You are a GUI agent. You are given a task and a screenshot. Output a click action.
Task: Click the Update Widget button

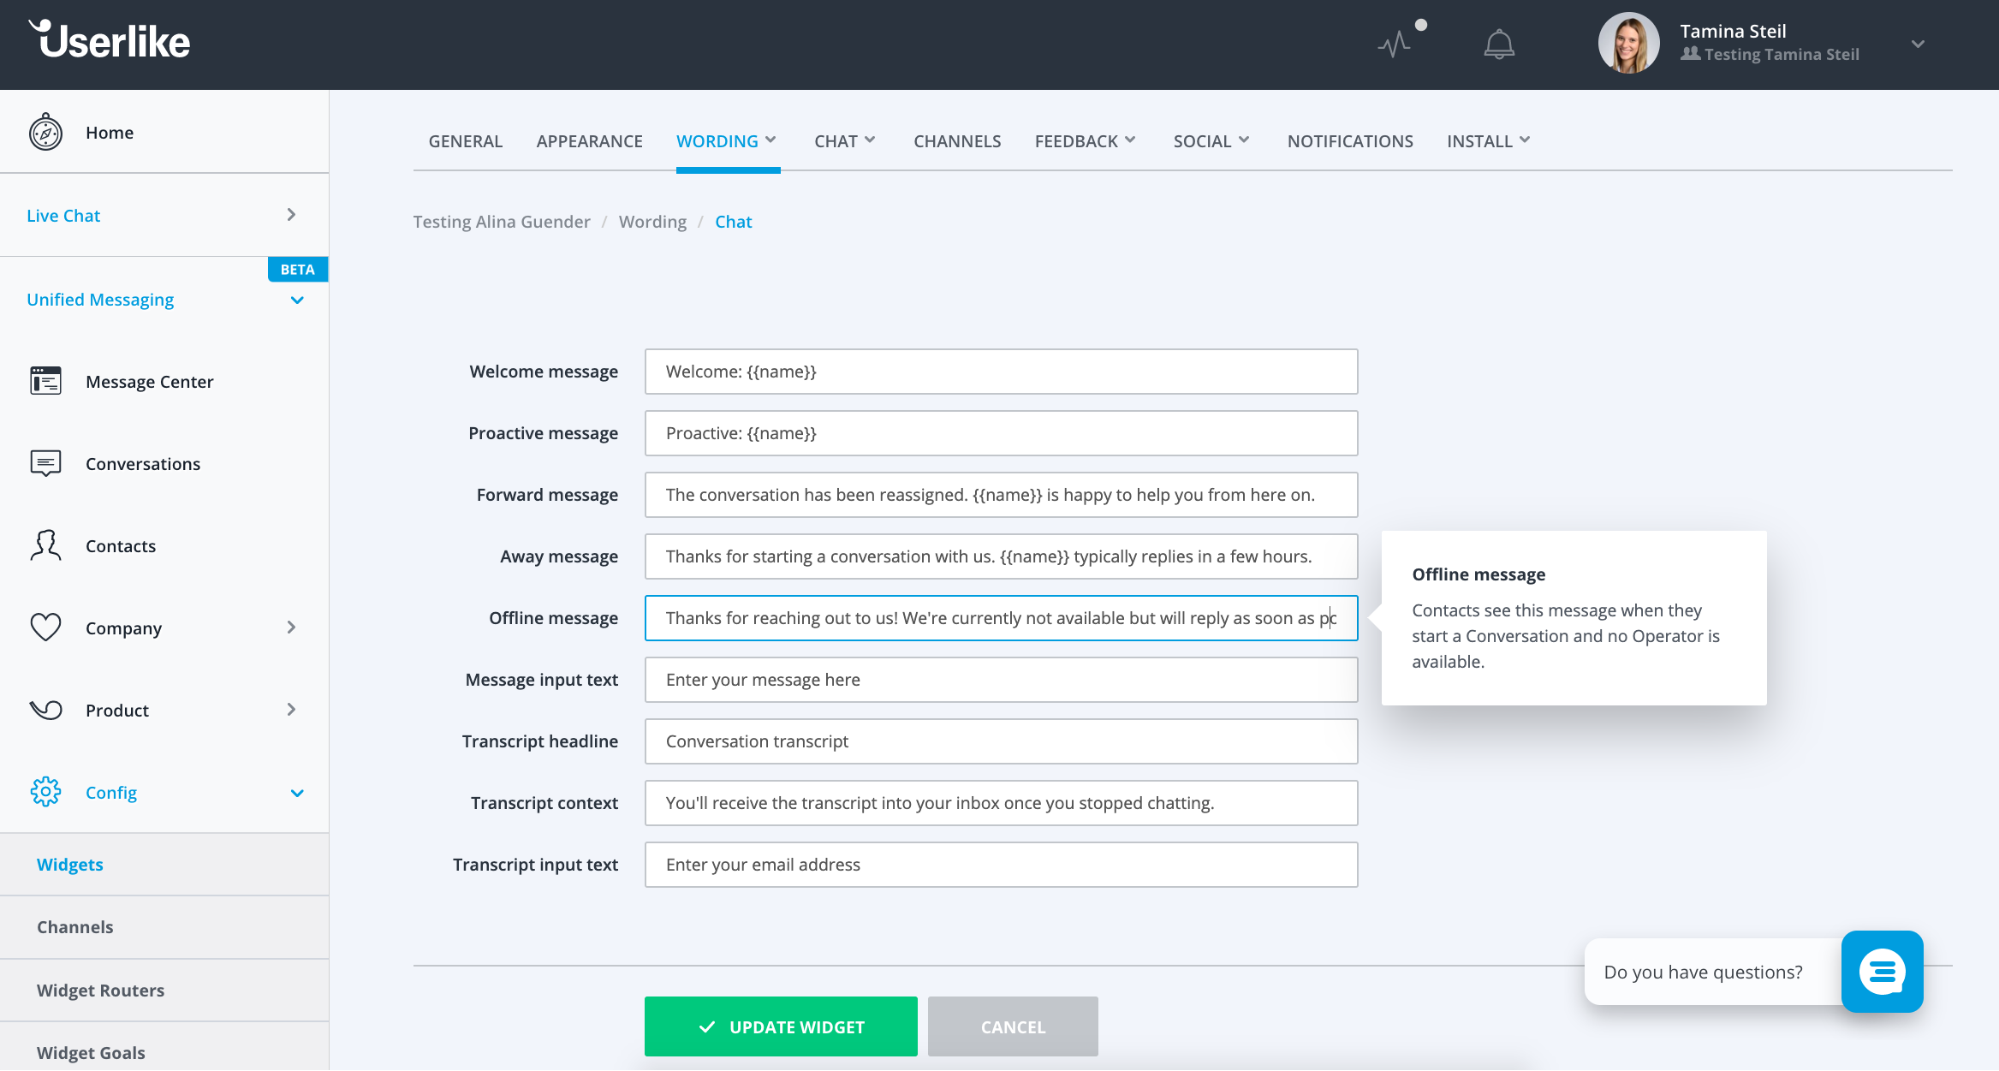click(x=781, y=1026)
